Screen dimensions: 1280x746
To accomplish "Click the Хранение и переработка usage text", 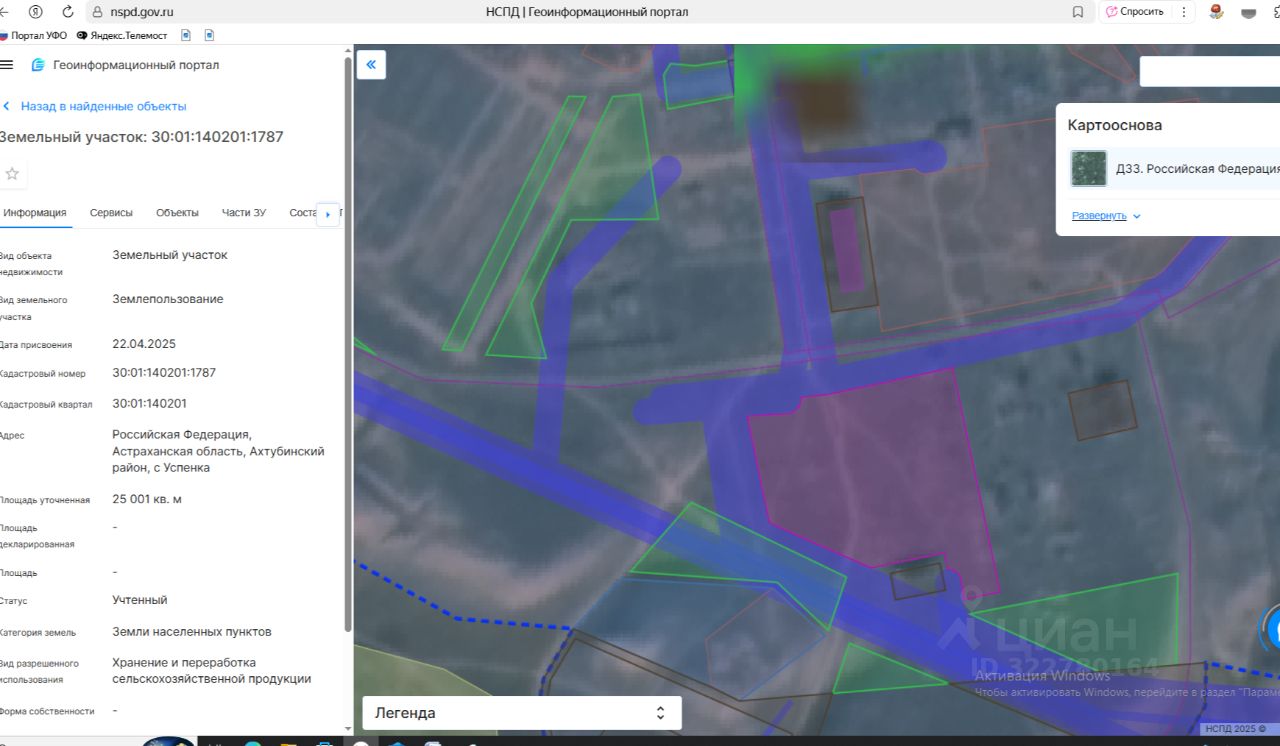I will 184,663.
